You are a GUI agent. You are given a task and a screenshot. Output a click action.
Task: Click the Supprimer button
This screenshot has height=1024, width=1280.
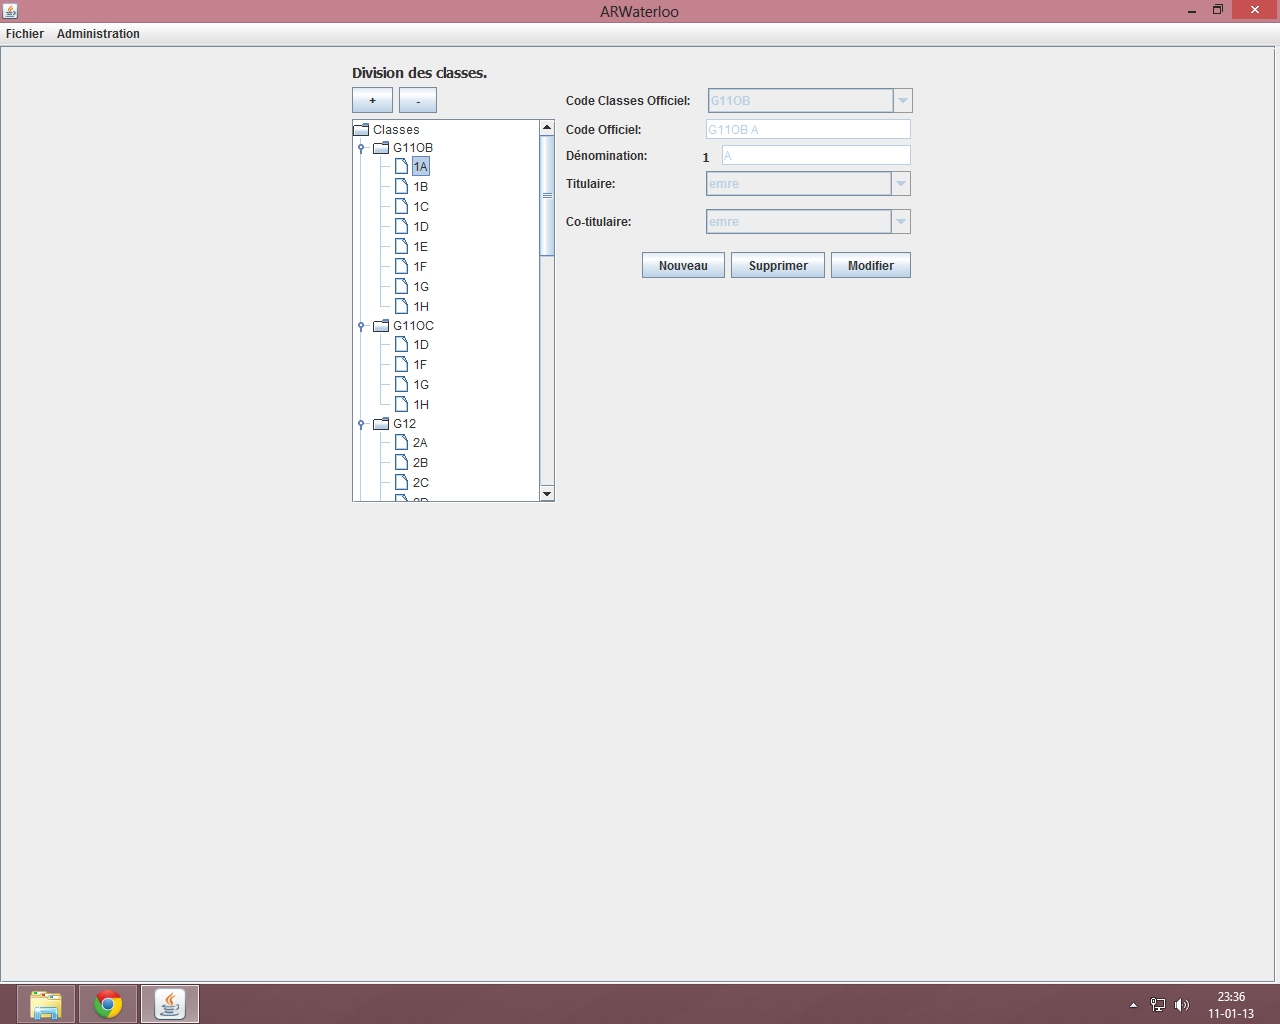[778, 266]
